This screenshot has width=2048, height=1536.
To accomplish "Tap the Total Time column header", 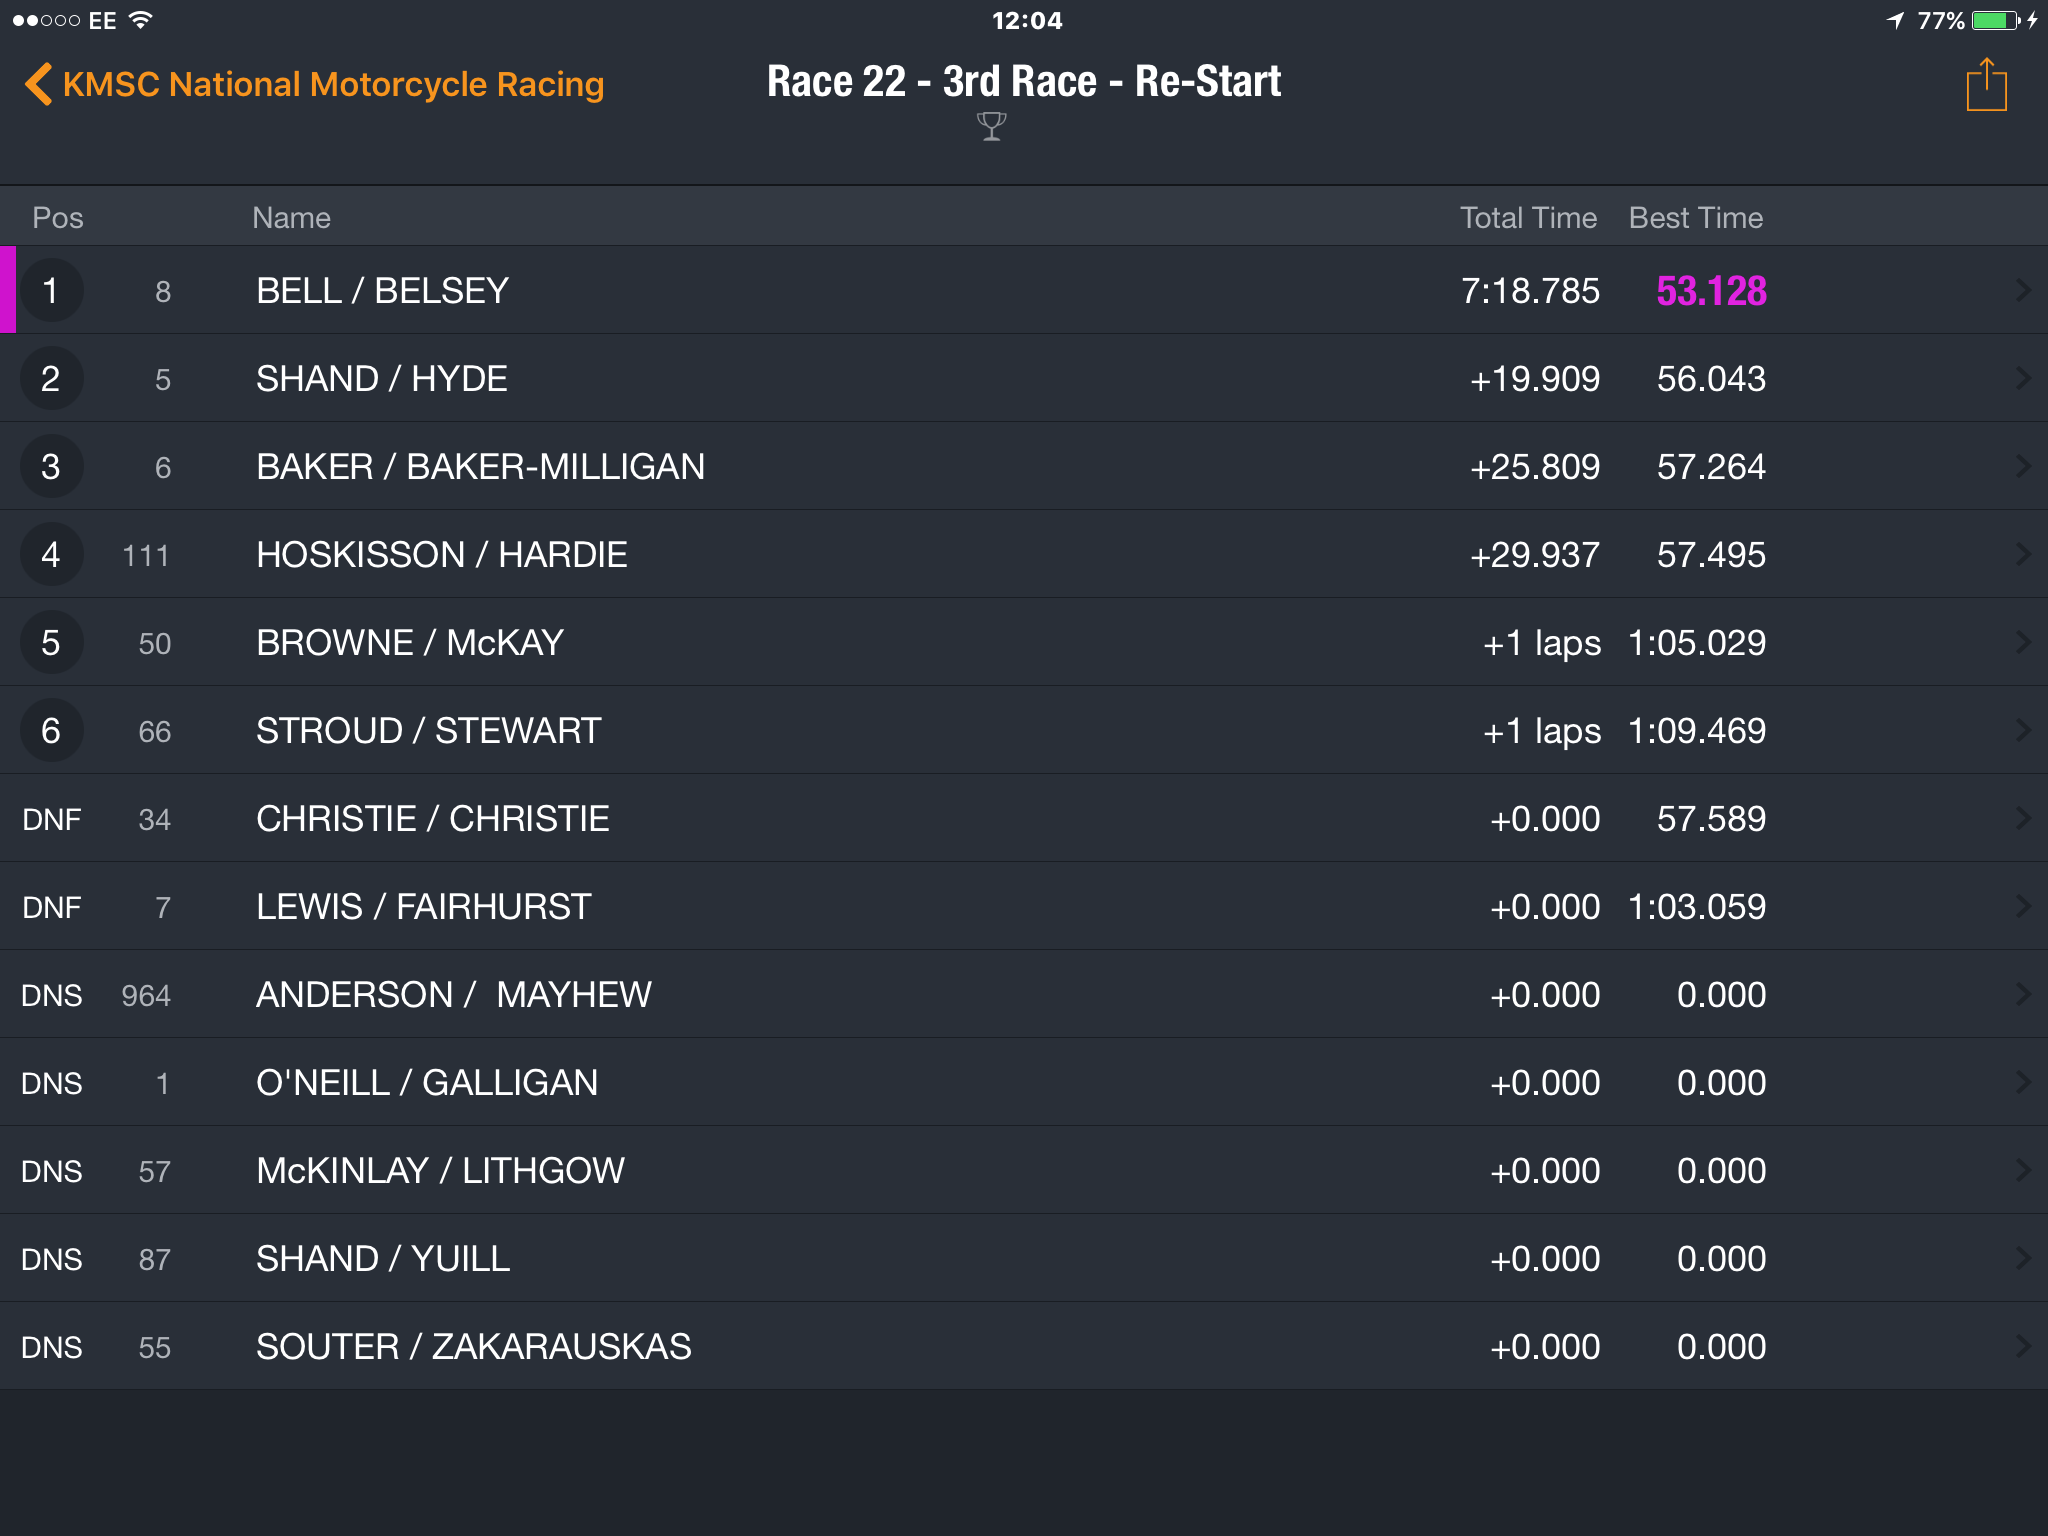I will point(1528,218).
